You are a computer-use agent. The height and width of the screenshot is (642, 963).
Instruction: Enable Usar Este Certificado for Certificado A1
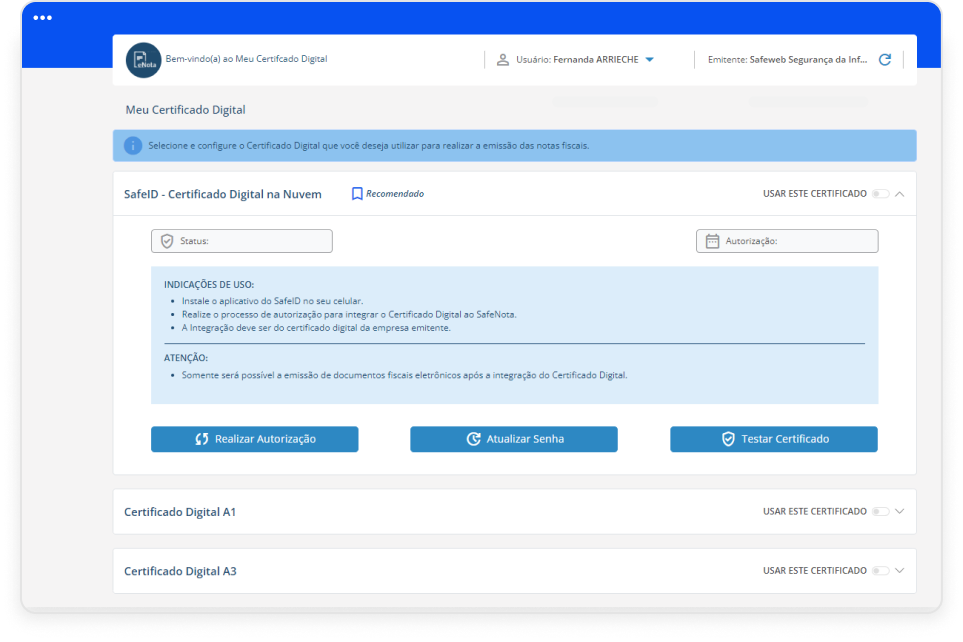880,512
